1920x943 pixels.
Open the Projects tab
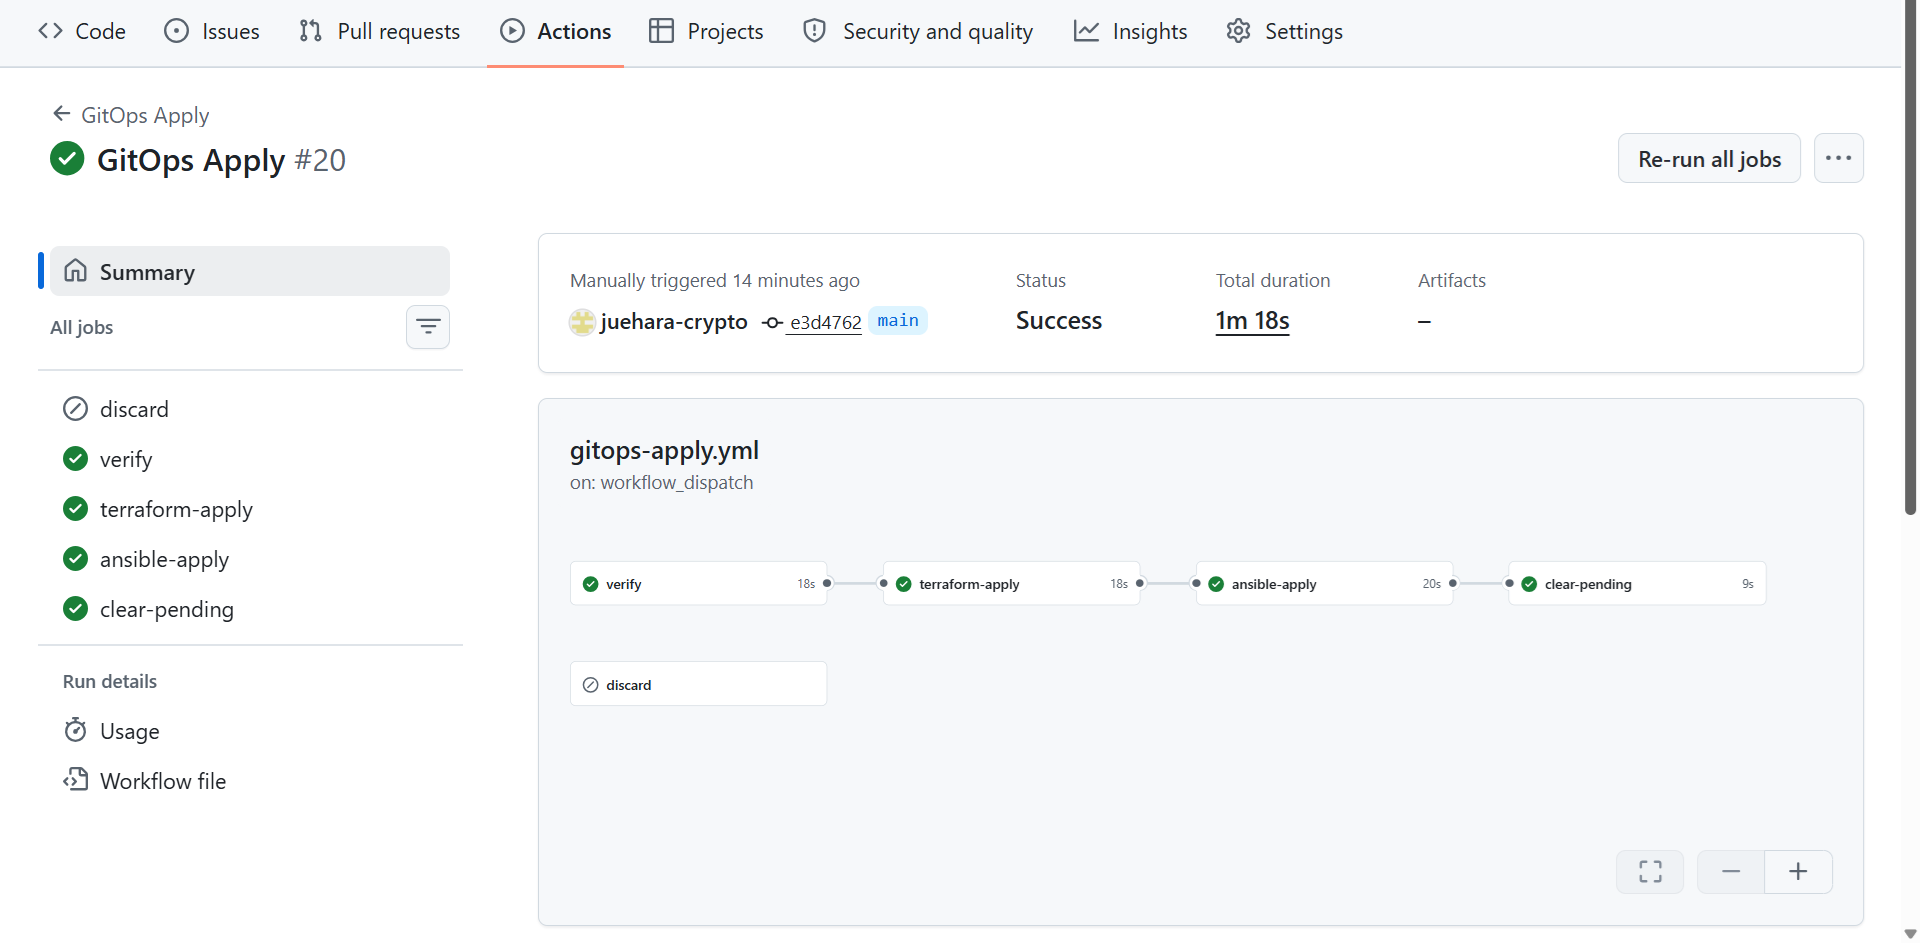coord(706,31)
